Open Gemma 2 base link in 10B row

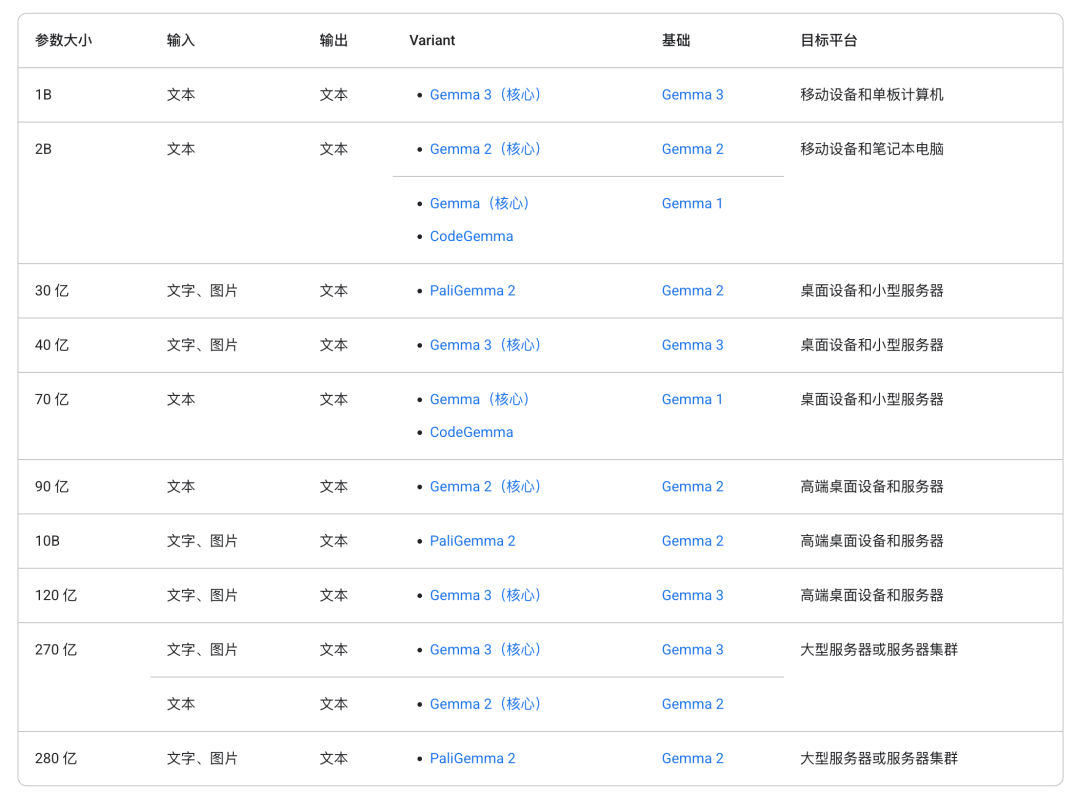pyautogui.click(x=692, y=541)
